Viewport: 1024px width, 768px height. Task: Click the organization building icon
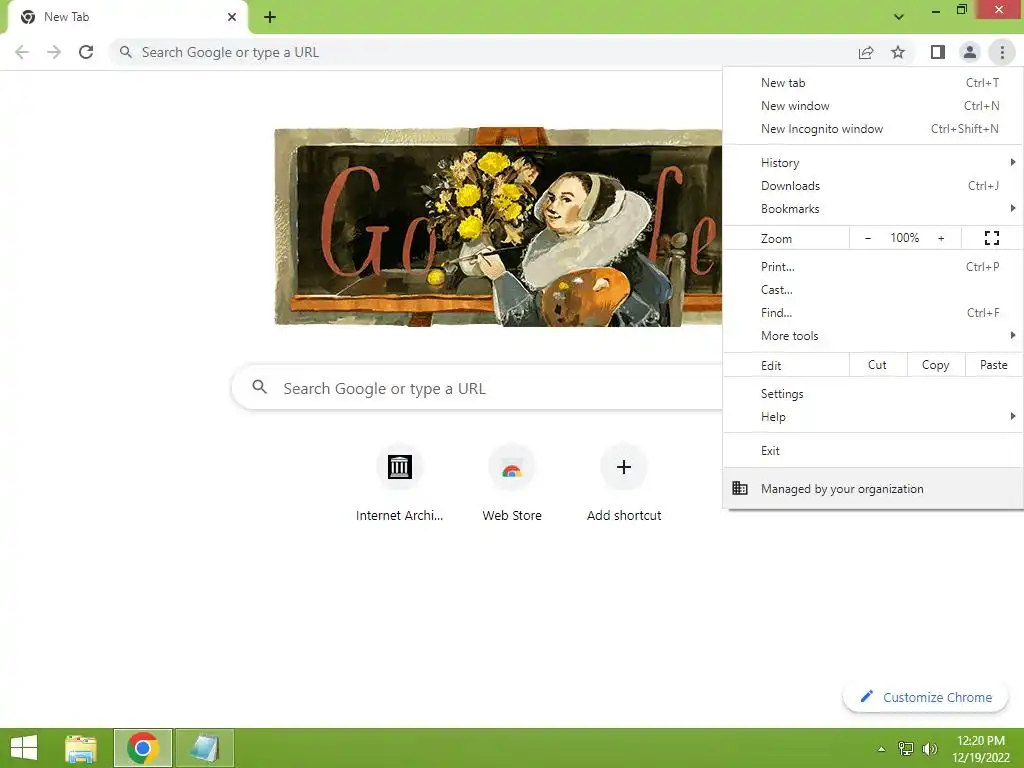(740, 488)
